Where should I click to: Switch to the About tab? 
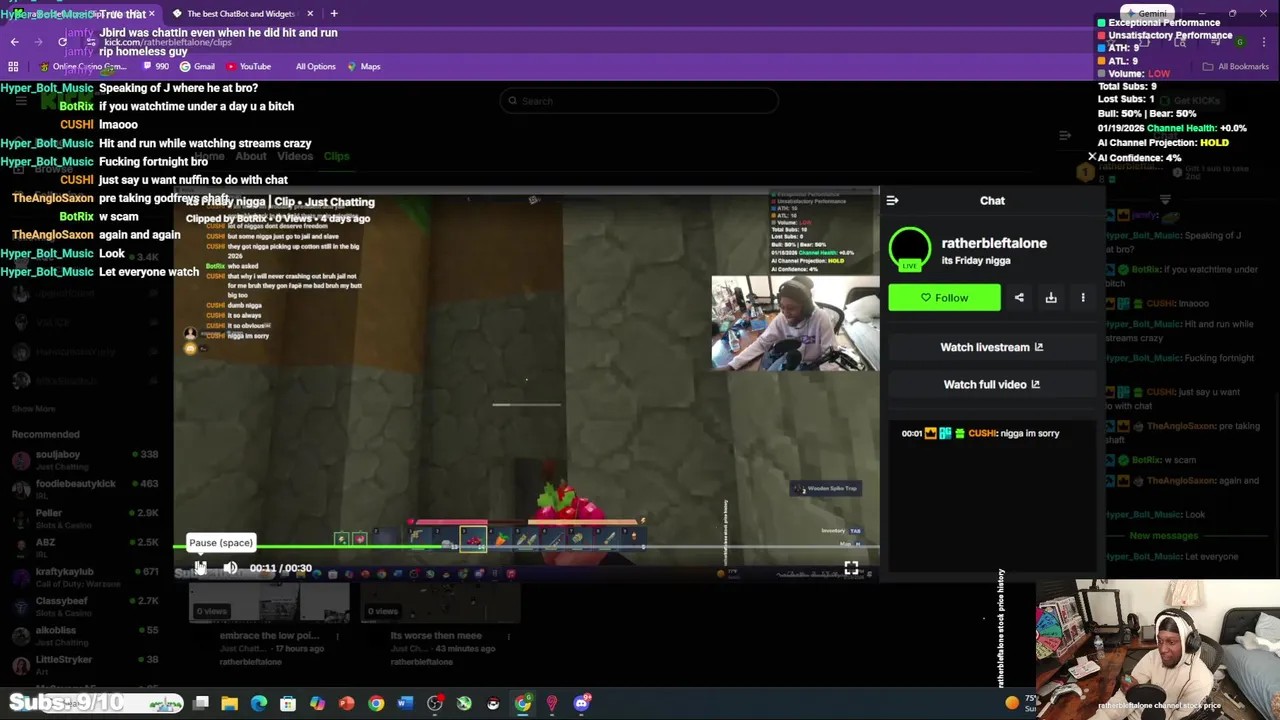click(x=250, y=156)
